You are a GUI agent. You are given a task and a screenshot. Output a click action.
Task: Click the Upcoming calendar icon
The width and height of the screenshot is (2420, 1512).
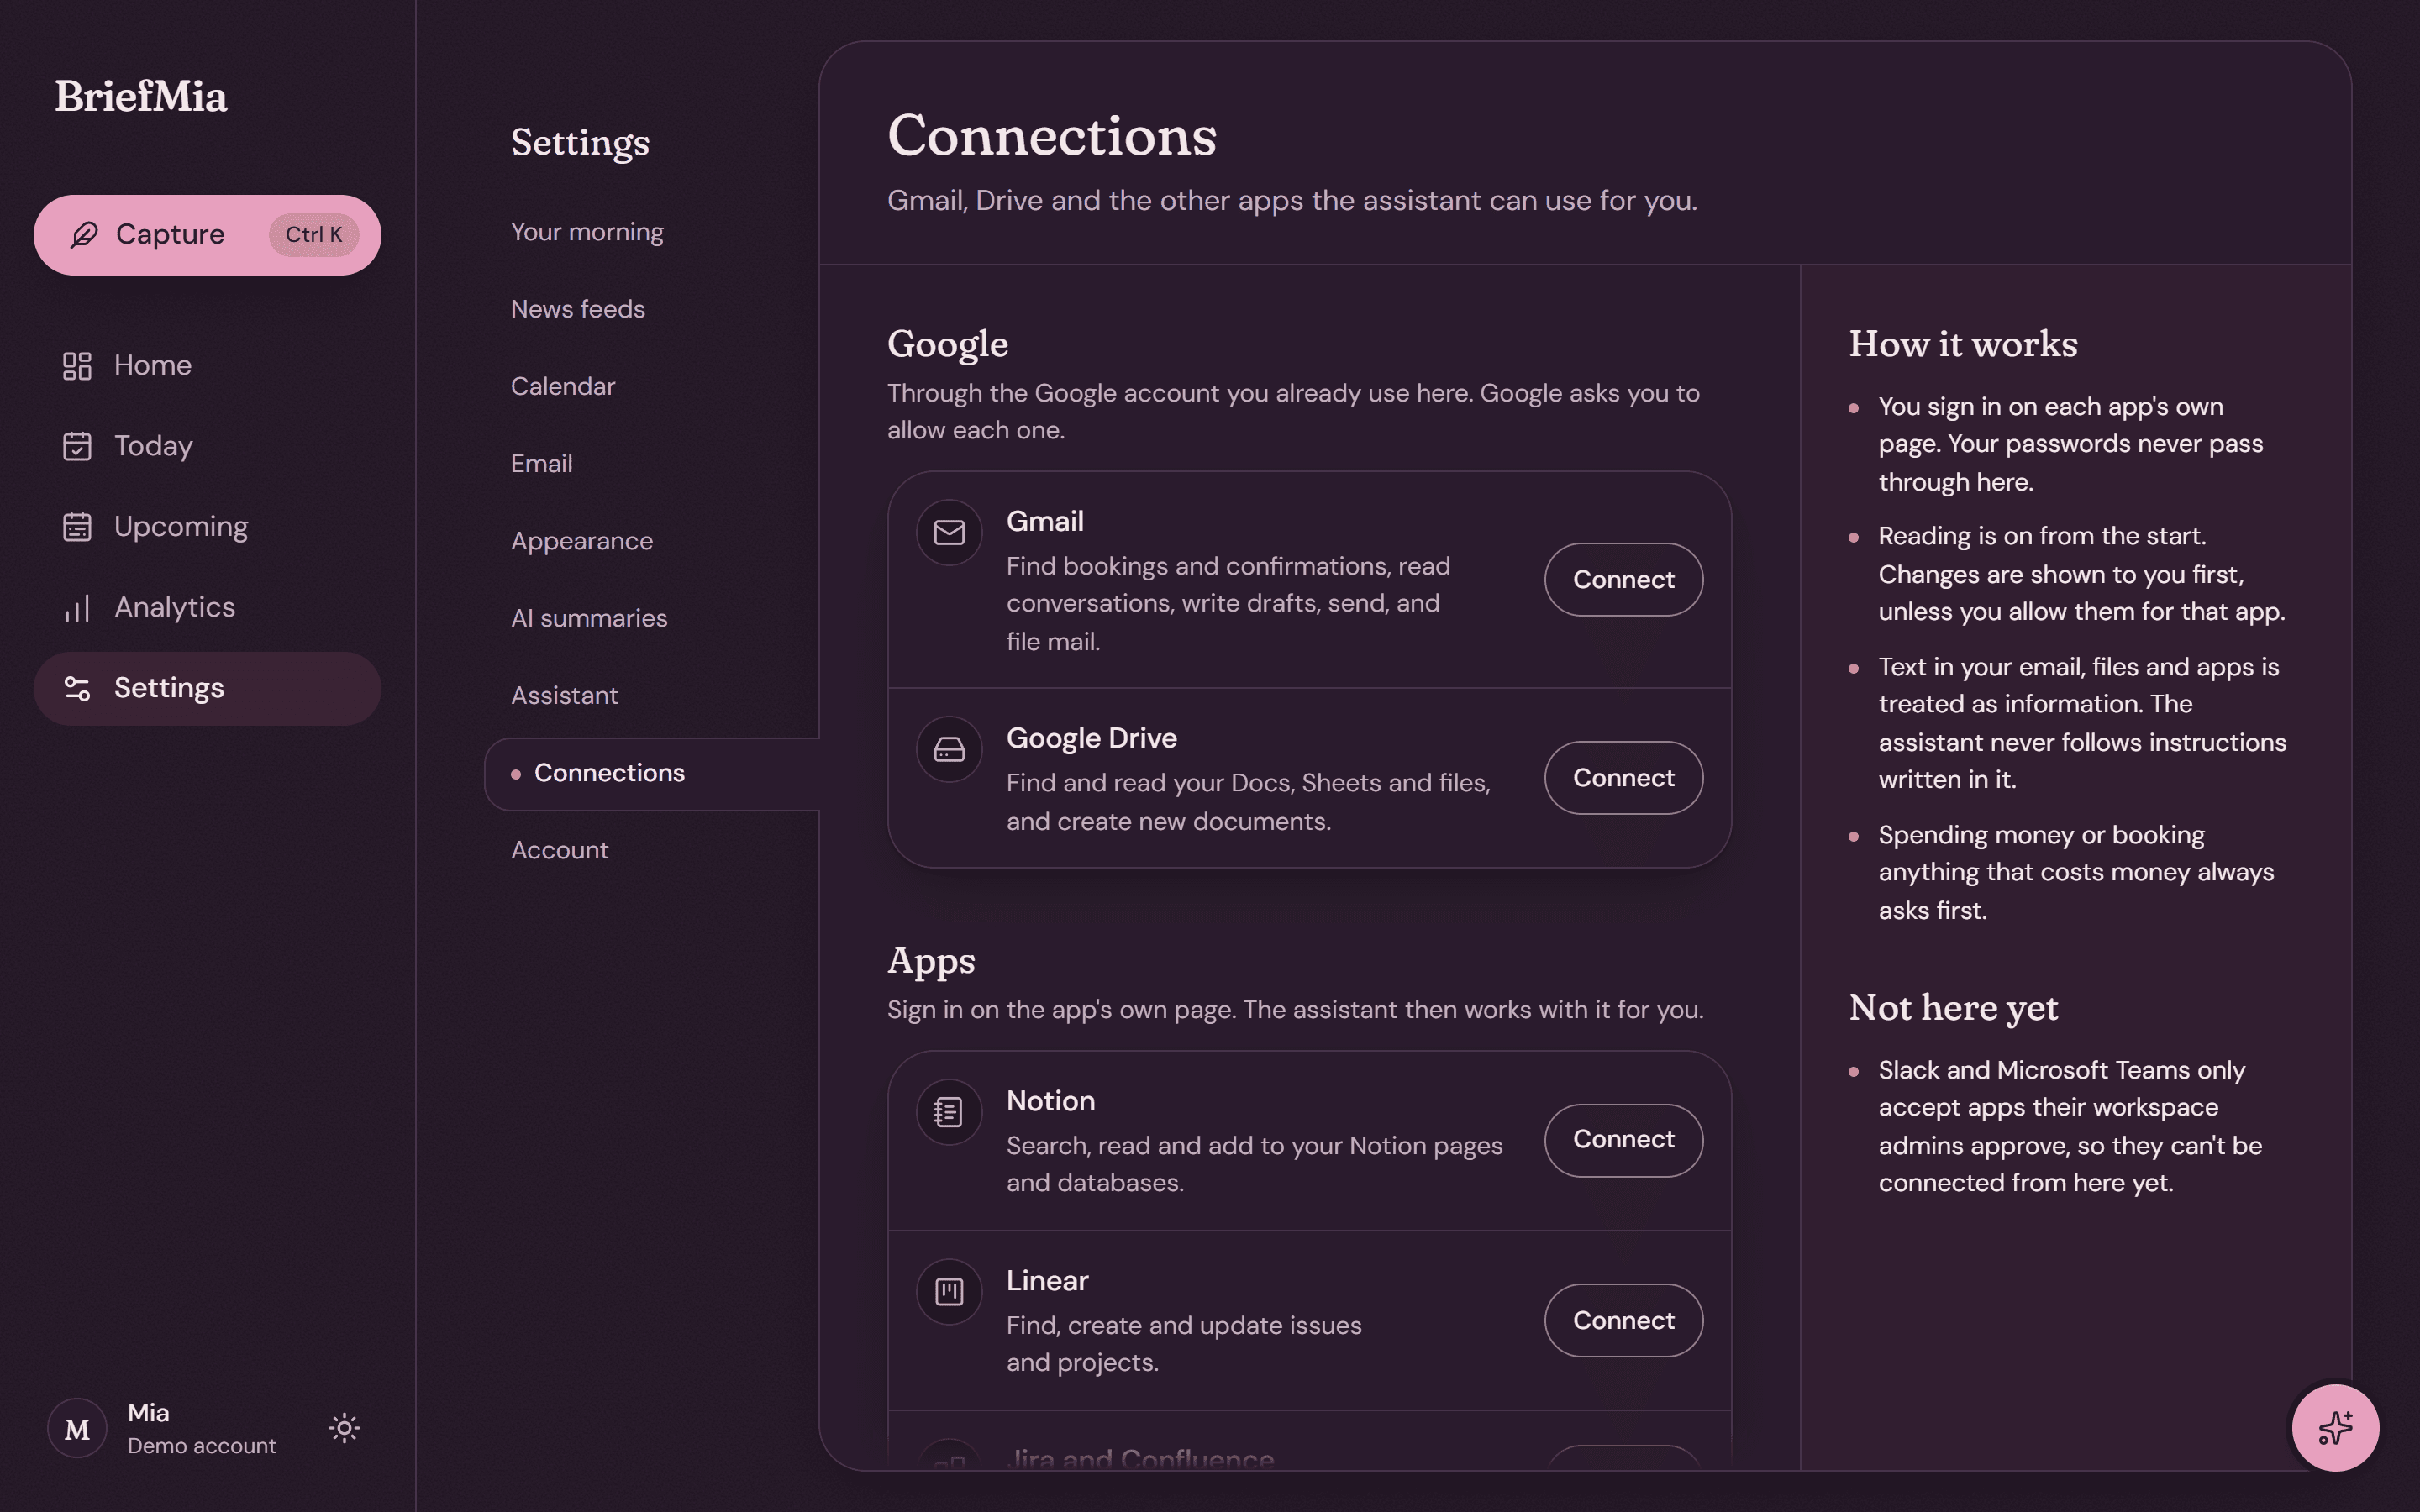(77, 527)
